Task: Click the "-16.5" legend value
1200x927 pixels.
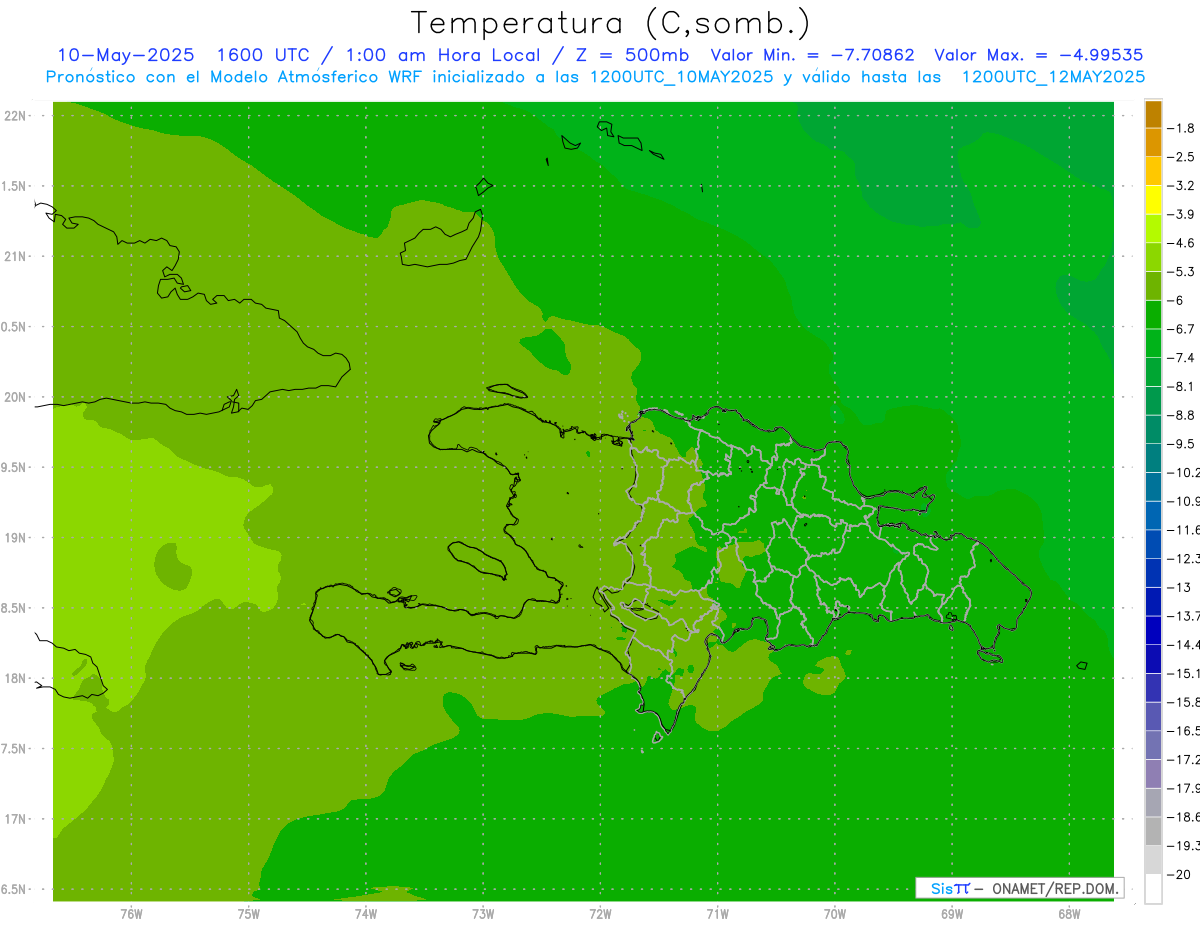Action: 1184,731
